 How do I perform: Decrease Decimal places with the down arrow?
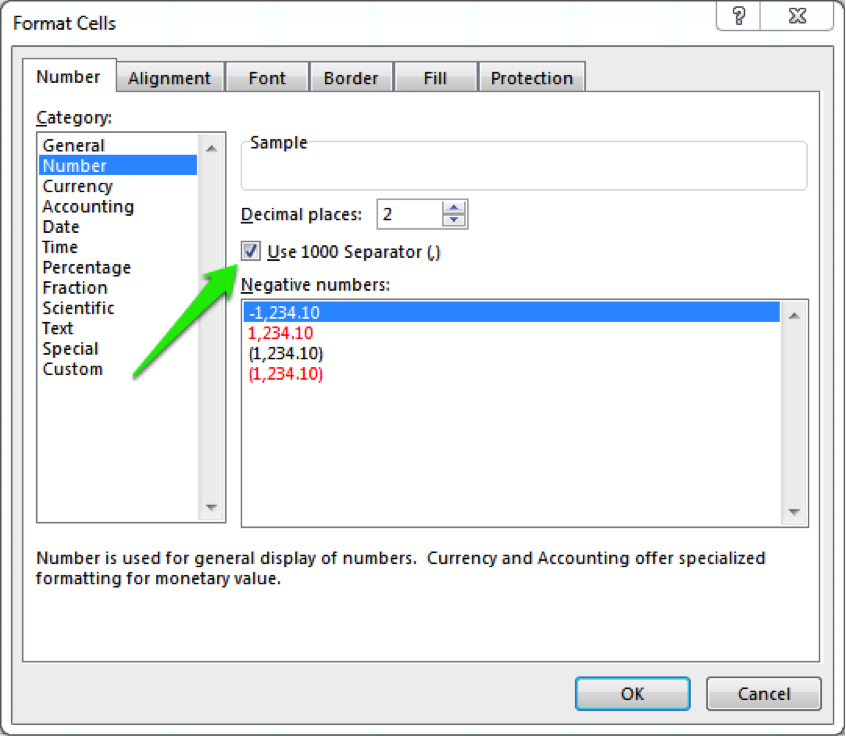(455, 220)
